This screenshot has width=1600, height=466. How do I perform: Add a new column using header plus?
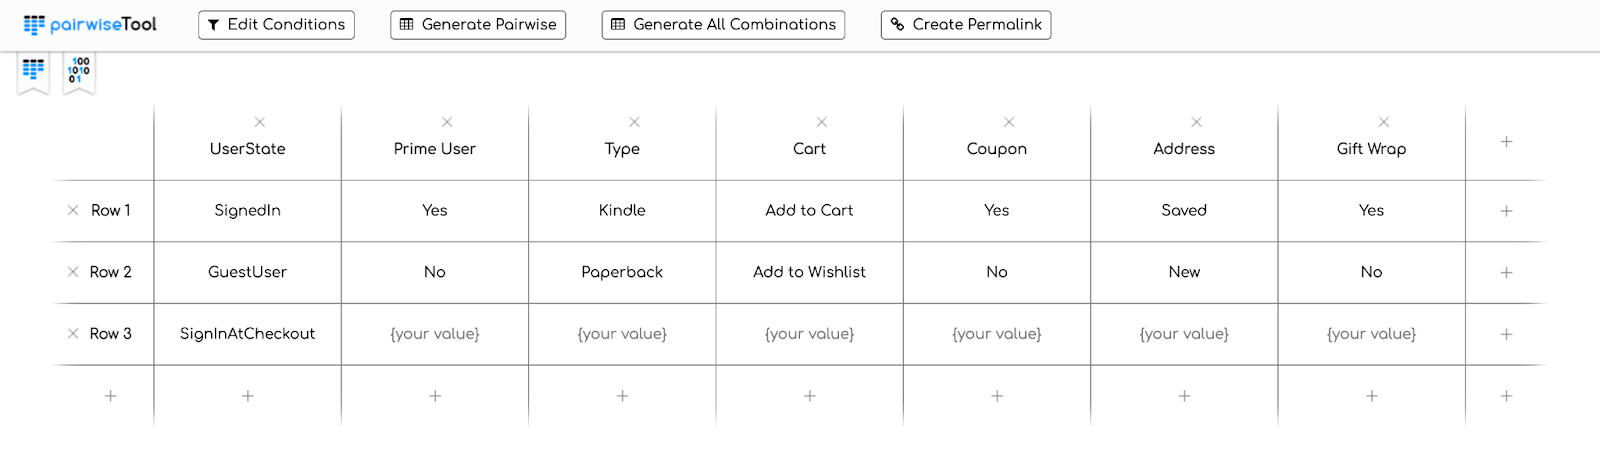point(1506,142)
